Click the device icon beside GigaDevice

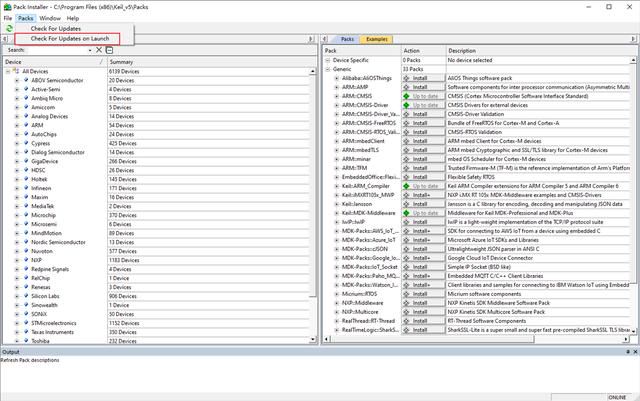pyautogui.click(x=26, y=161)
